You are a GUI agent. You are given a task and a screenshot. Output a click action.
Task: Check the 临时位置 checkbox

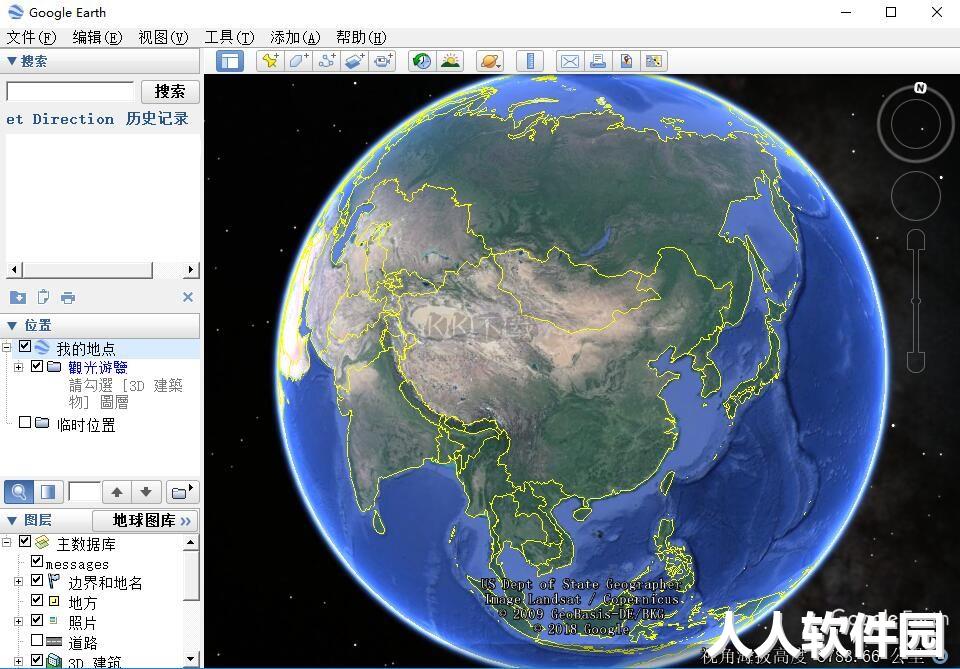point(25,422)
